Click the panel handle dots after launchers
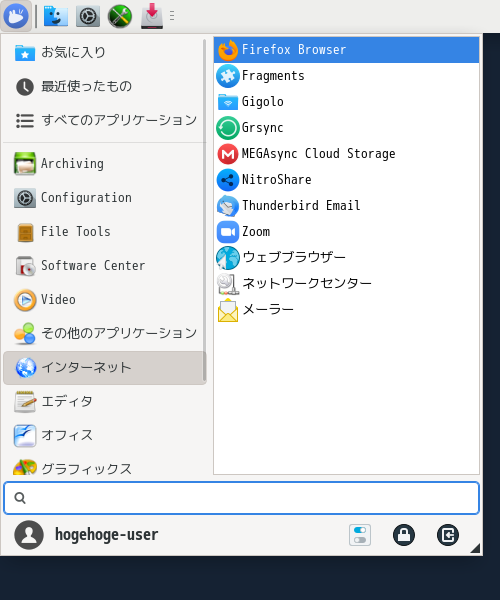This screenshot has width=500, height=600. coord(172,16)
